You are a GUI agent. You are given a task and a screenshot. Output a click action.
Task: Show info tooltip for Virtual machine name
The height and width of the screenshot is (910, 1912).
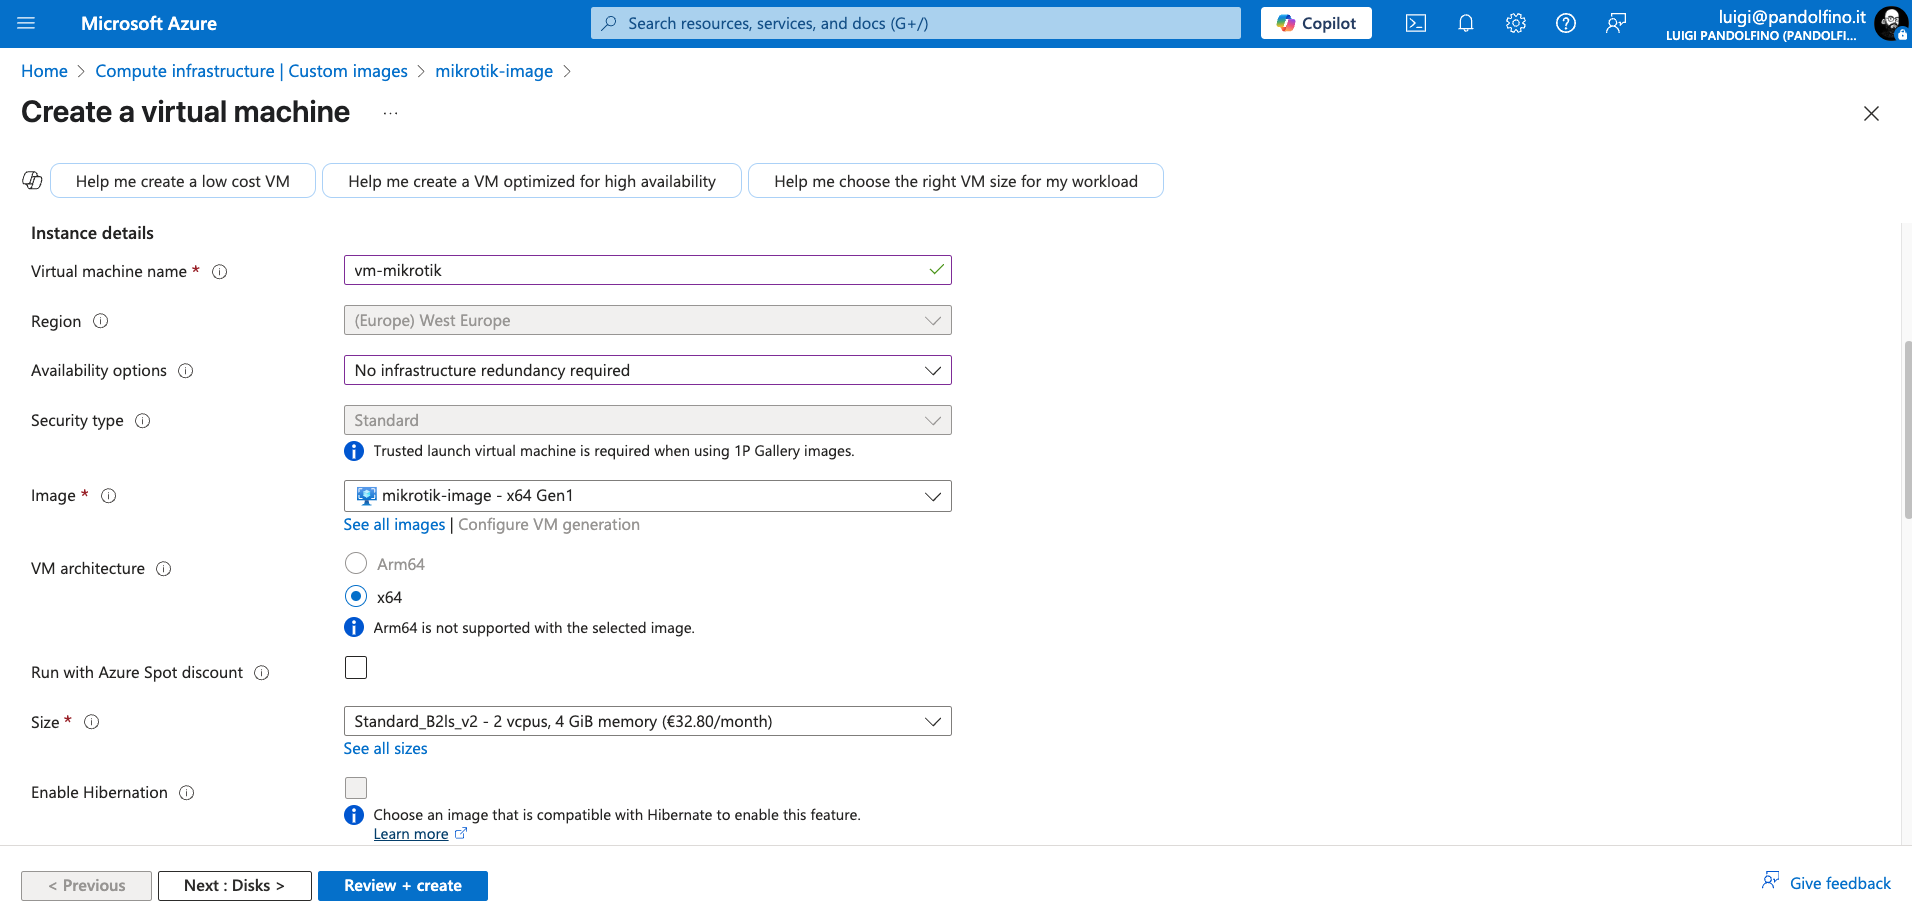[x=220, y=272]
